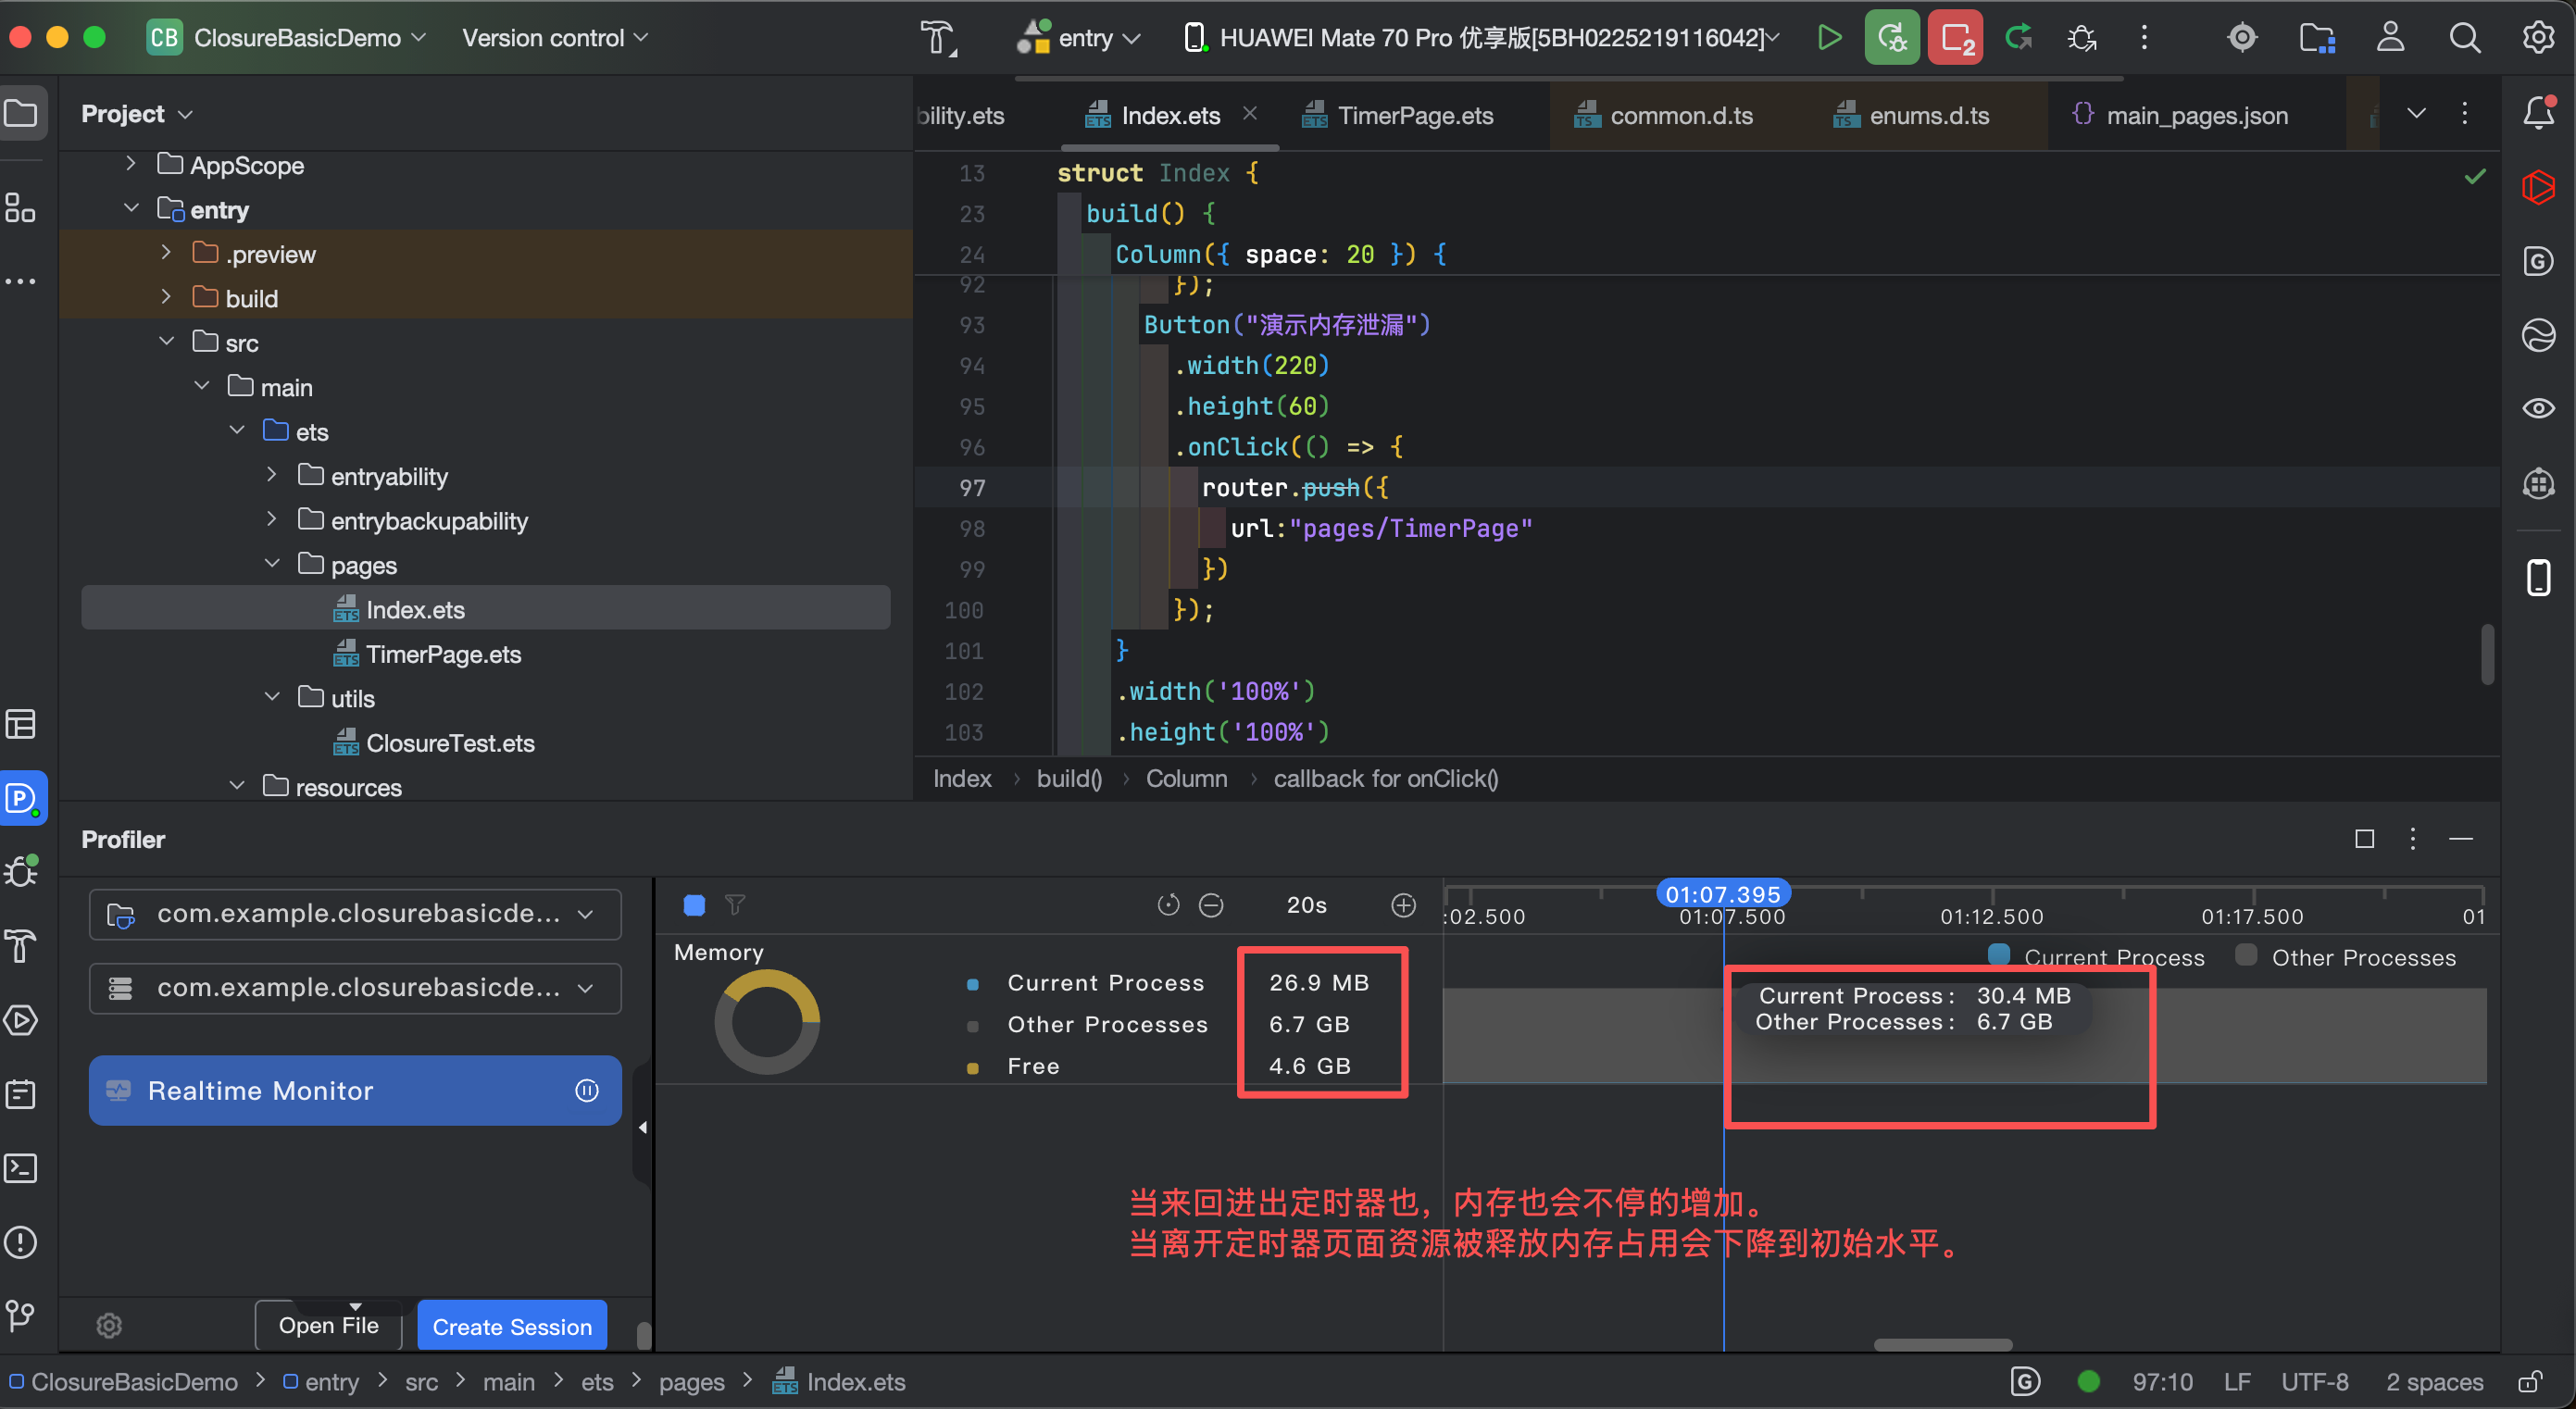The image size is (2576, 1409).
Task: Switch to the TimerPage.ets tab
Action: 1414,116
